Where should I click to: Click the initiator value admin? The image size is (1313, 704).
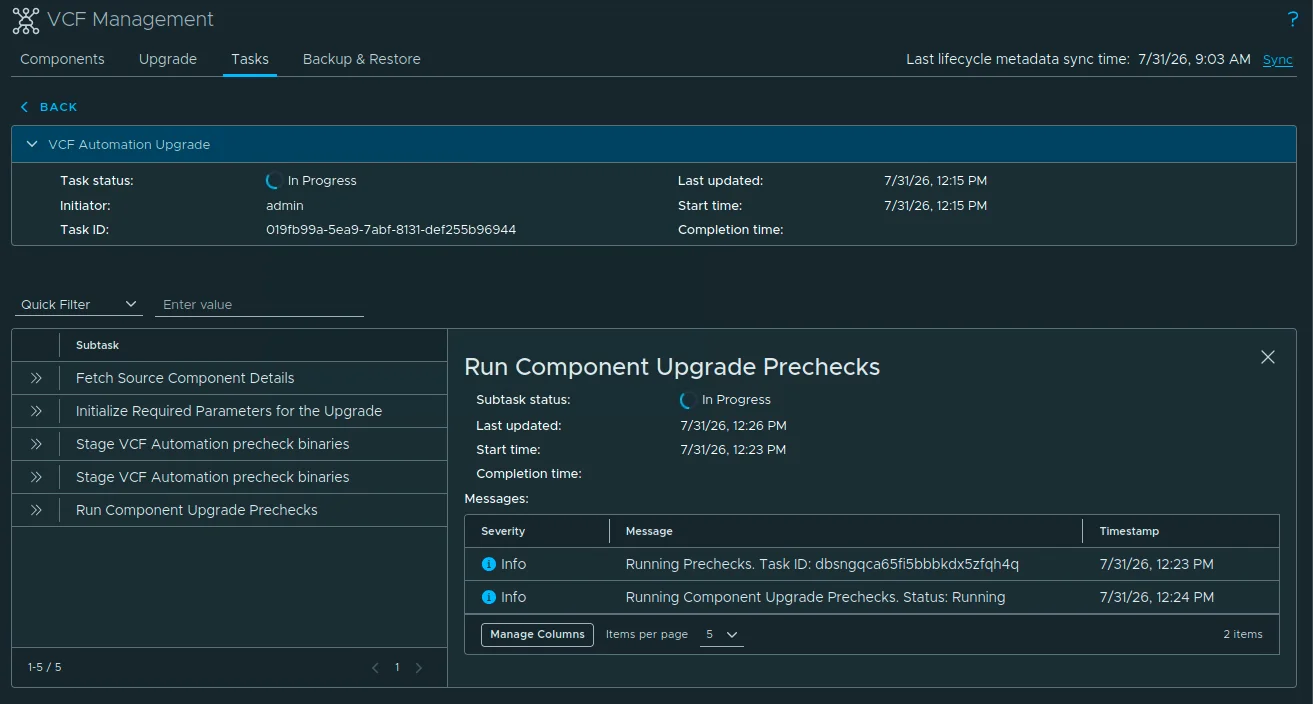[285, 206]
